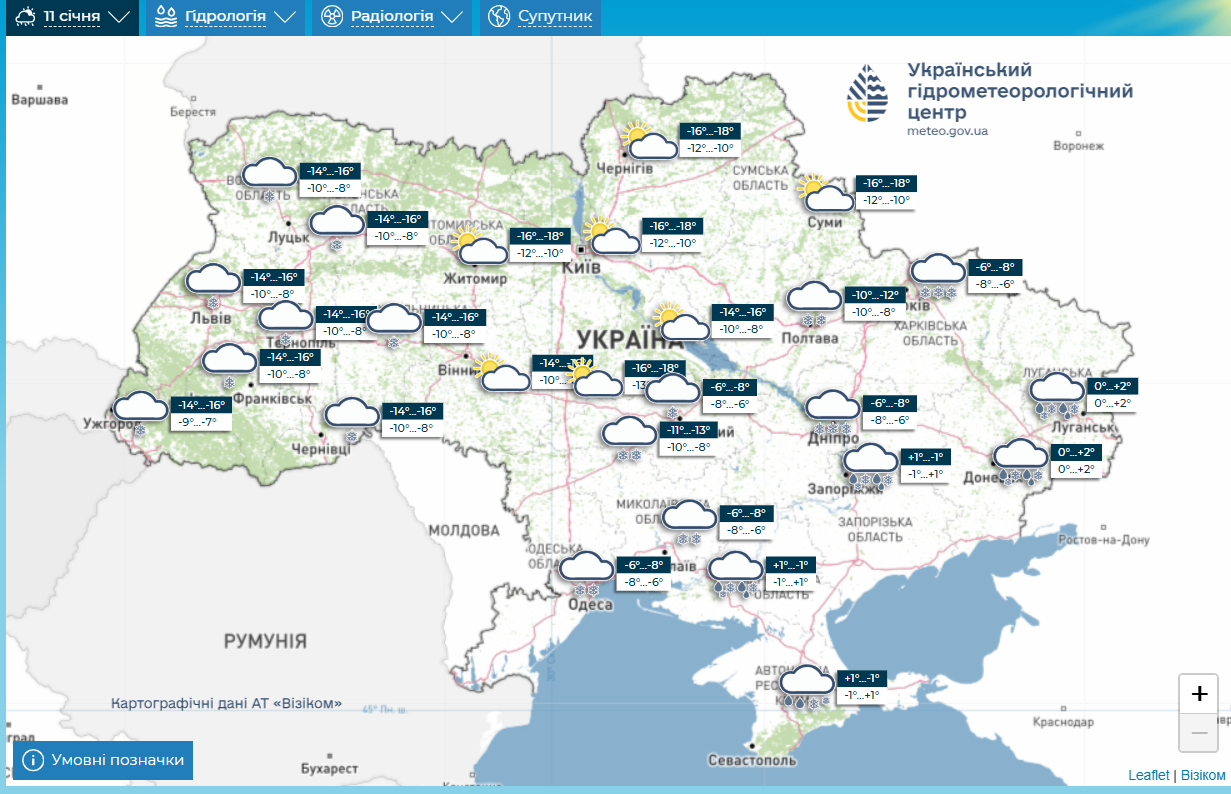Click the Ukrainian Hydrometeorological Center logo
This screenshot has height=794, width=1231.
pos(867,93)
